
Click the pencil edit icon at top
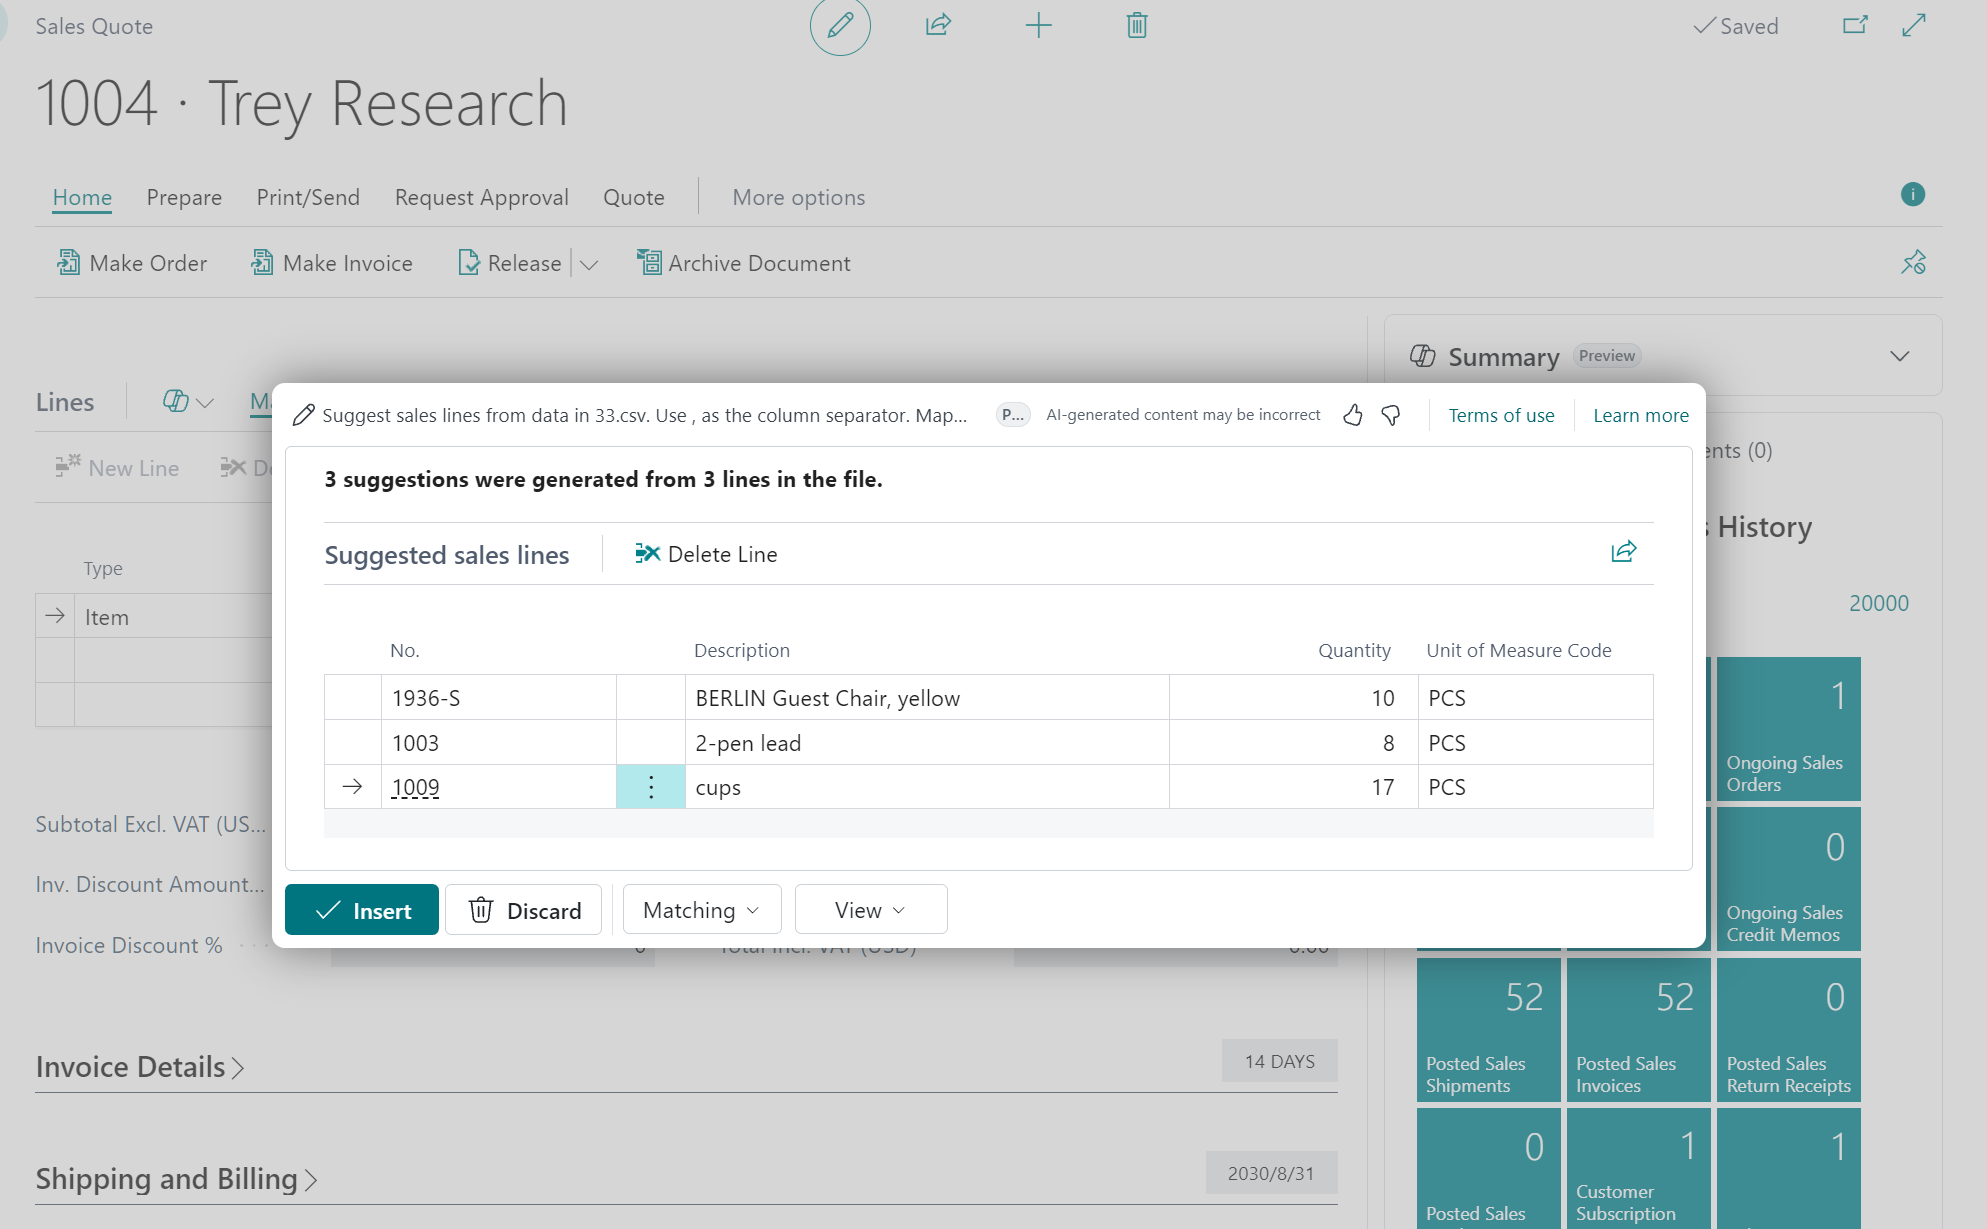840,25
